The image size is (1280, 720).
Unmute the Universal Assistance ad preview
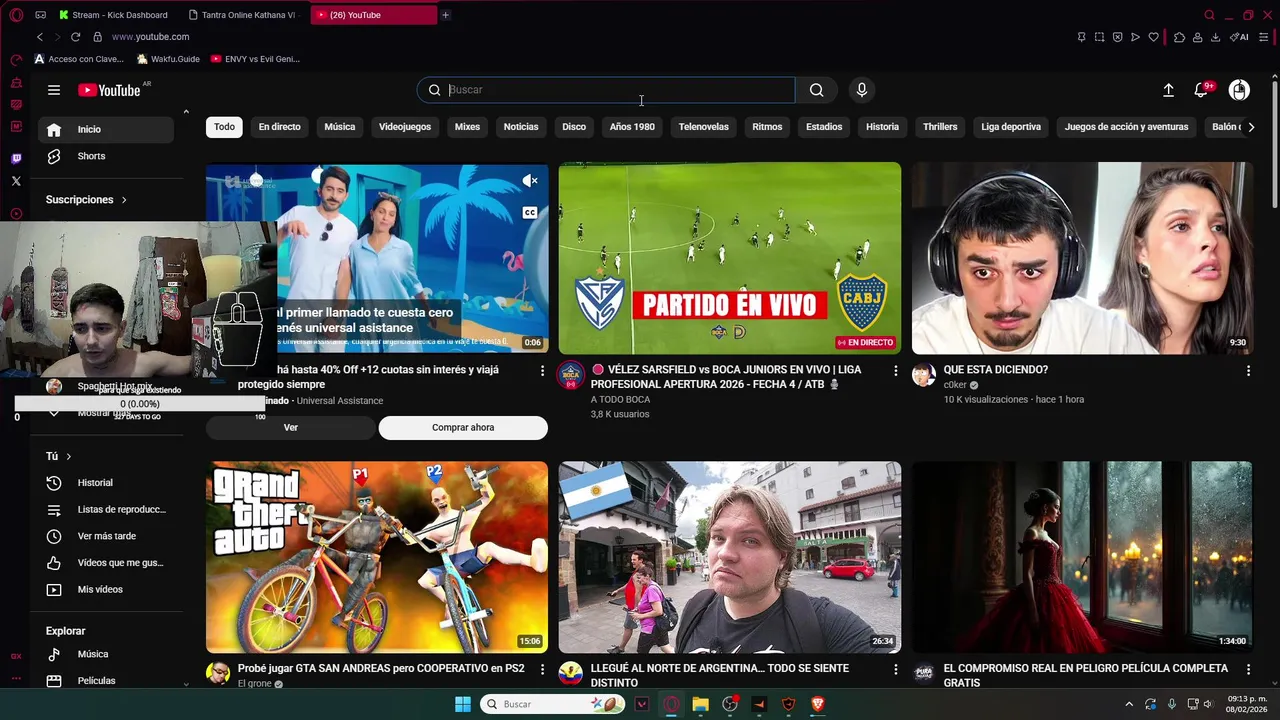(x=530, y=181)
